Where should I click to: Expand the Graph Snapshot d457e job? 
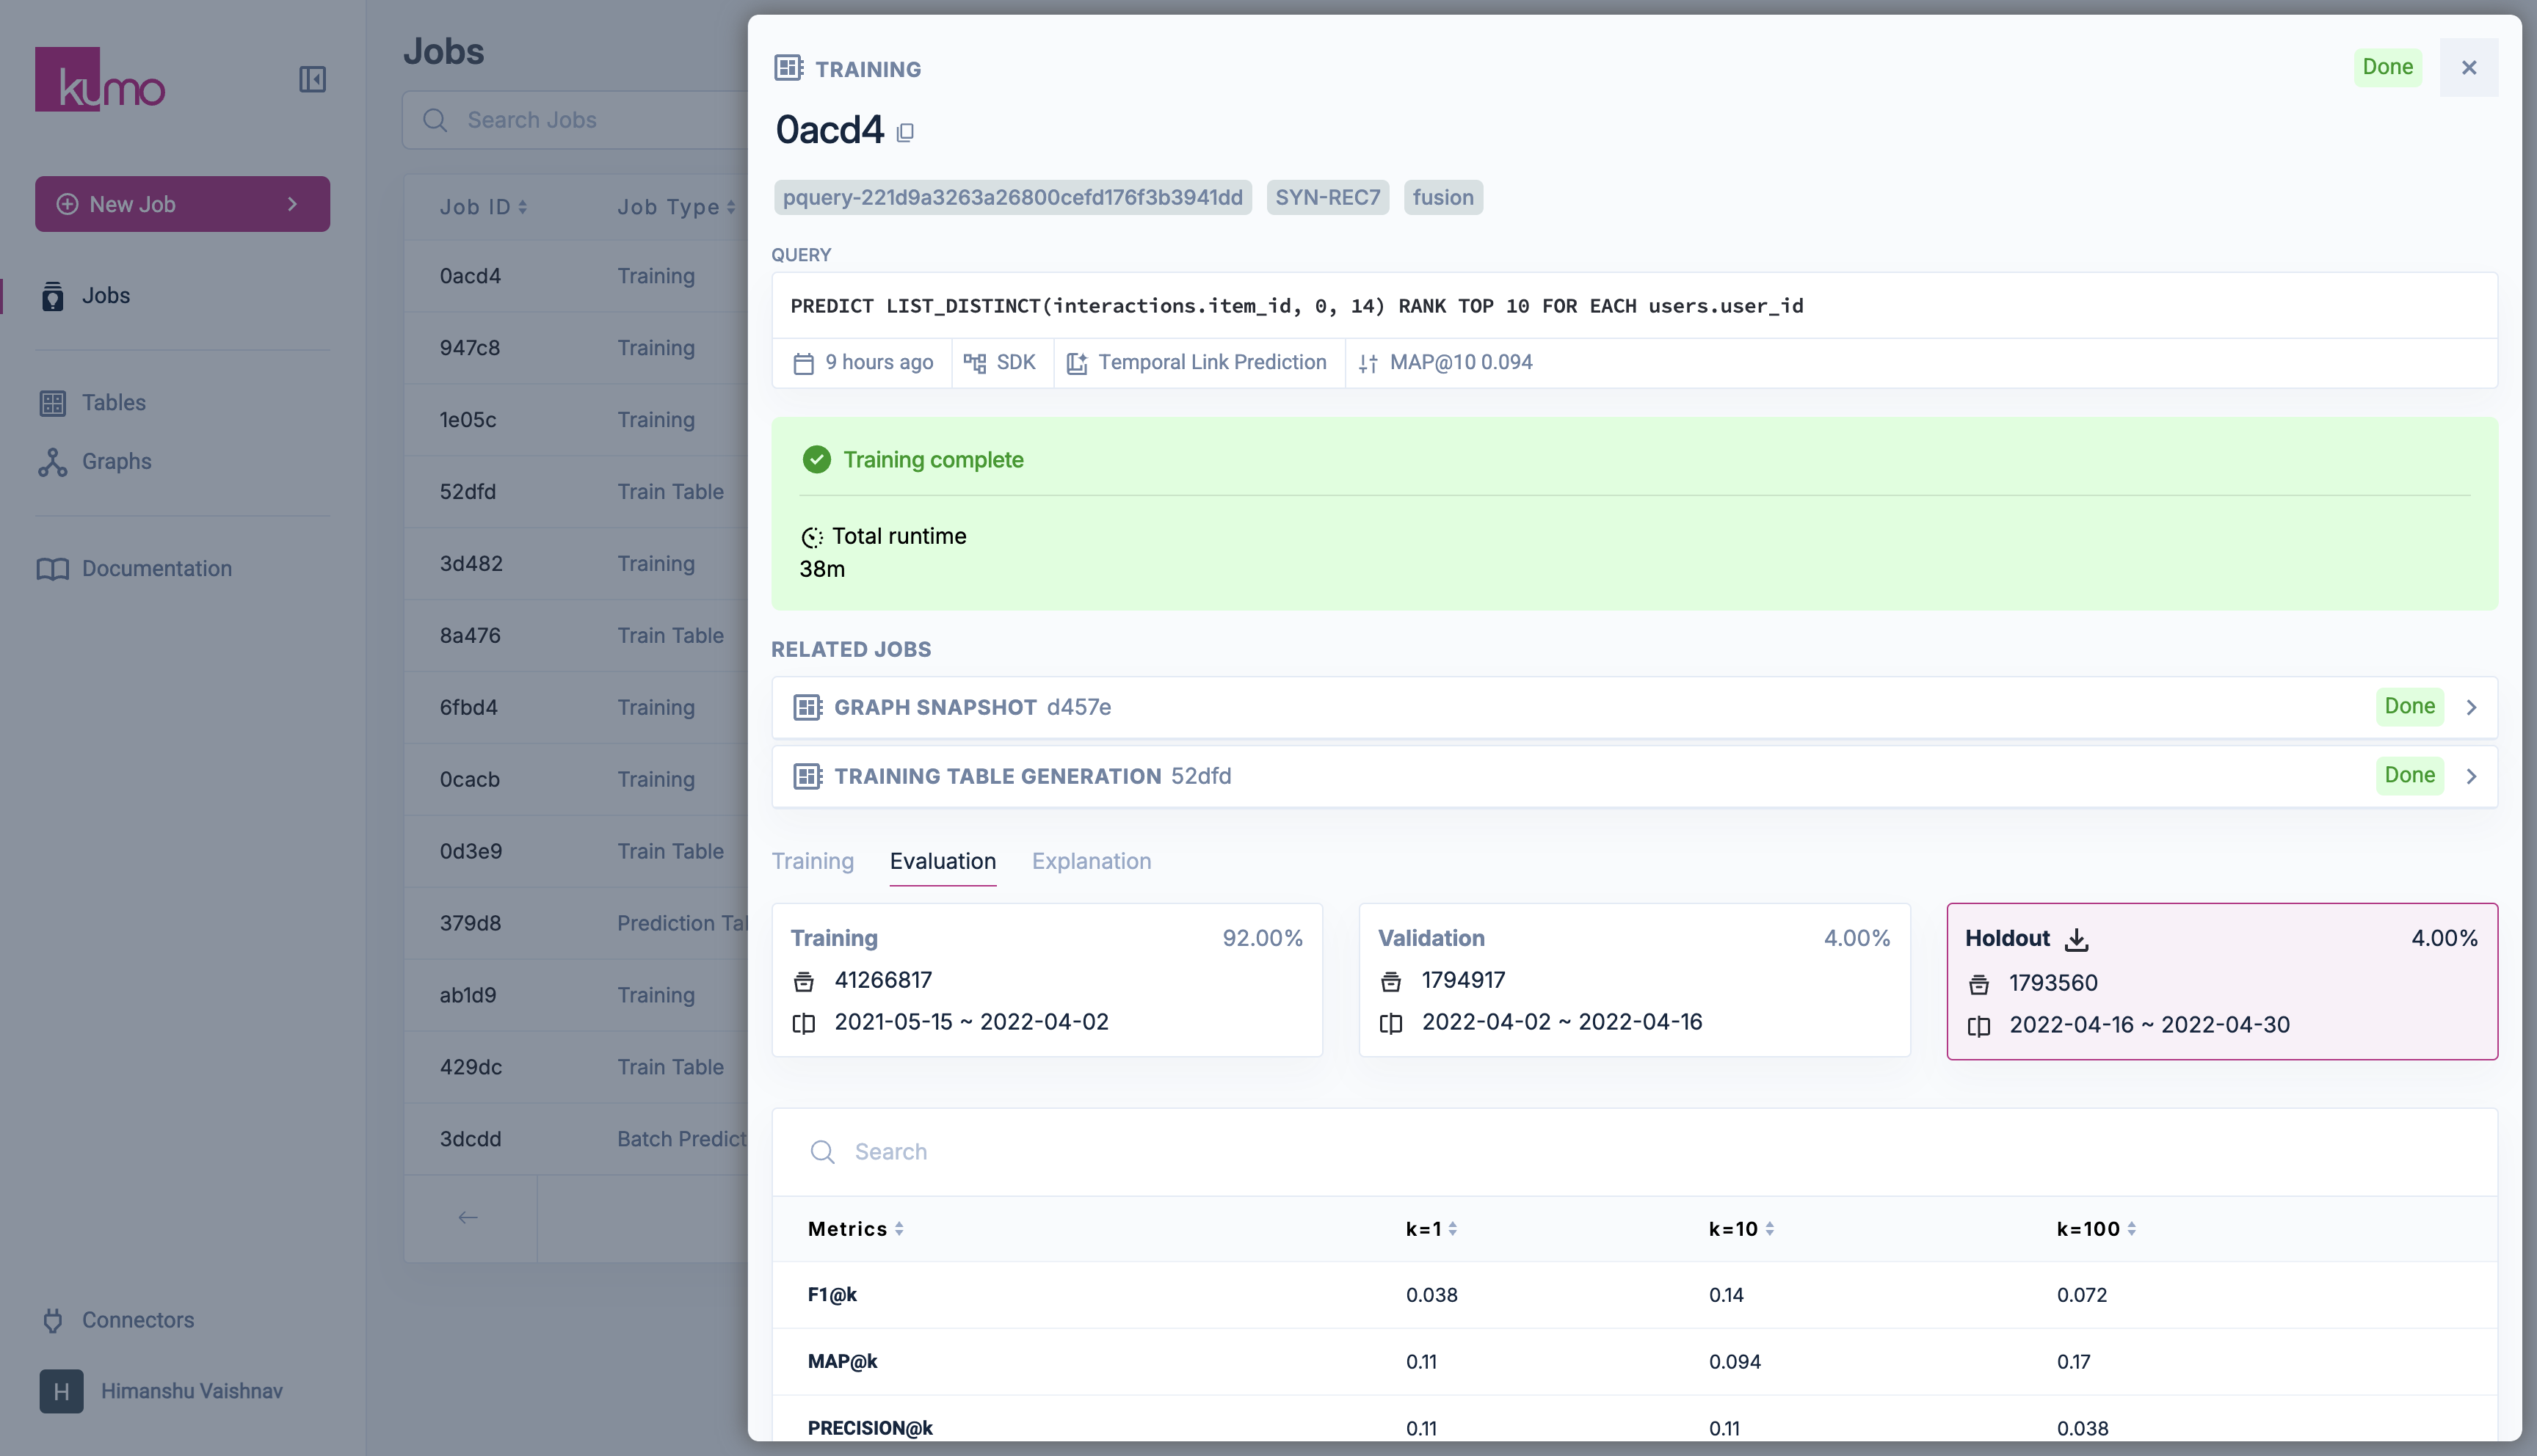click(x=2471, y=707)
